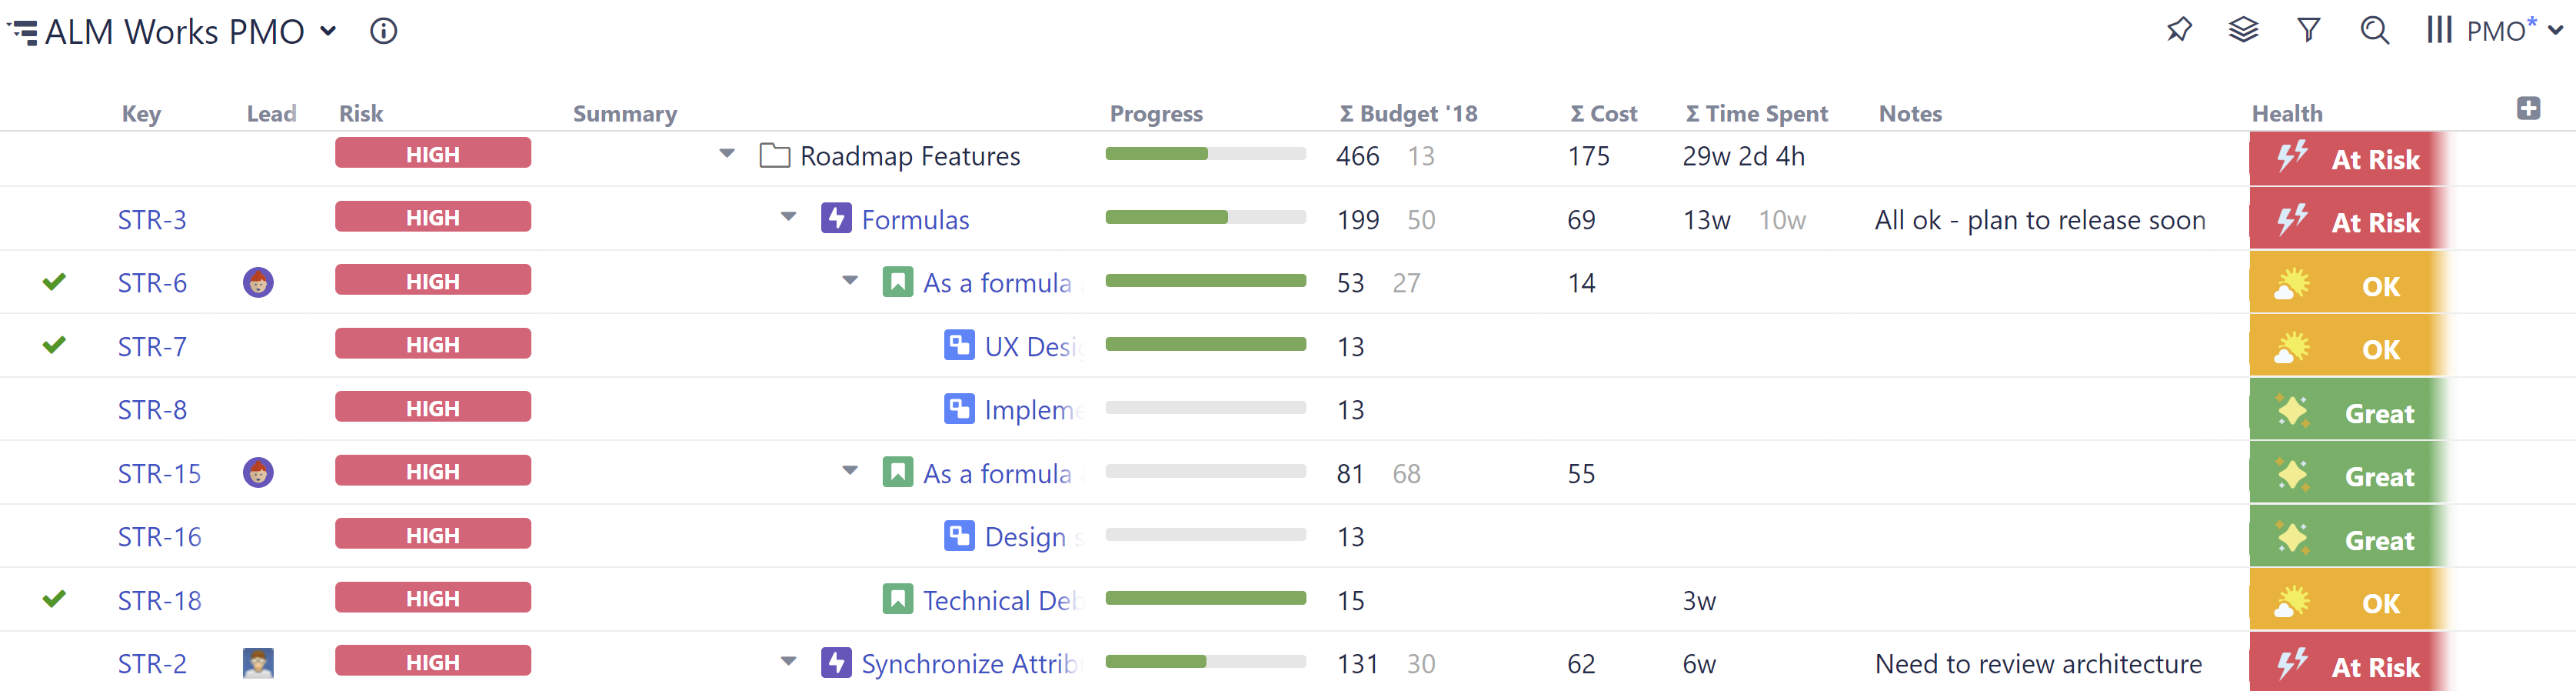This screenshot has height=691, width=2576.
Task: Click the Roadmap Features folder icon
Action: pyautogui.click(x=774, y=156)
